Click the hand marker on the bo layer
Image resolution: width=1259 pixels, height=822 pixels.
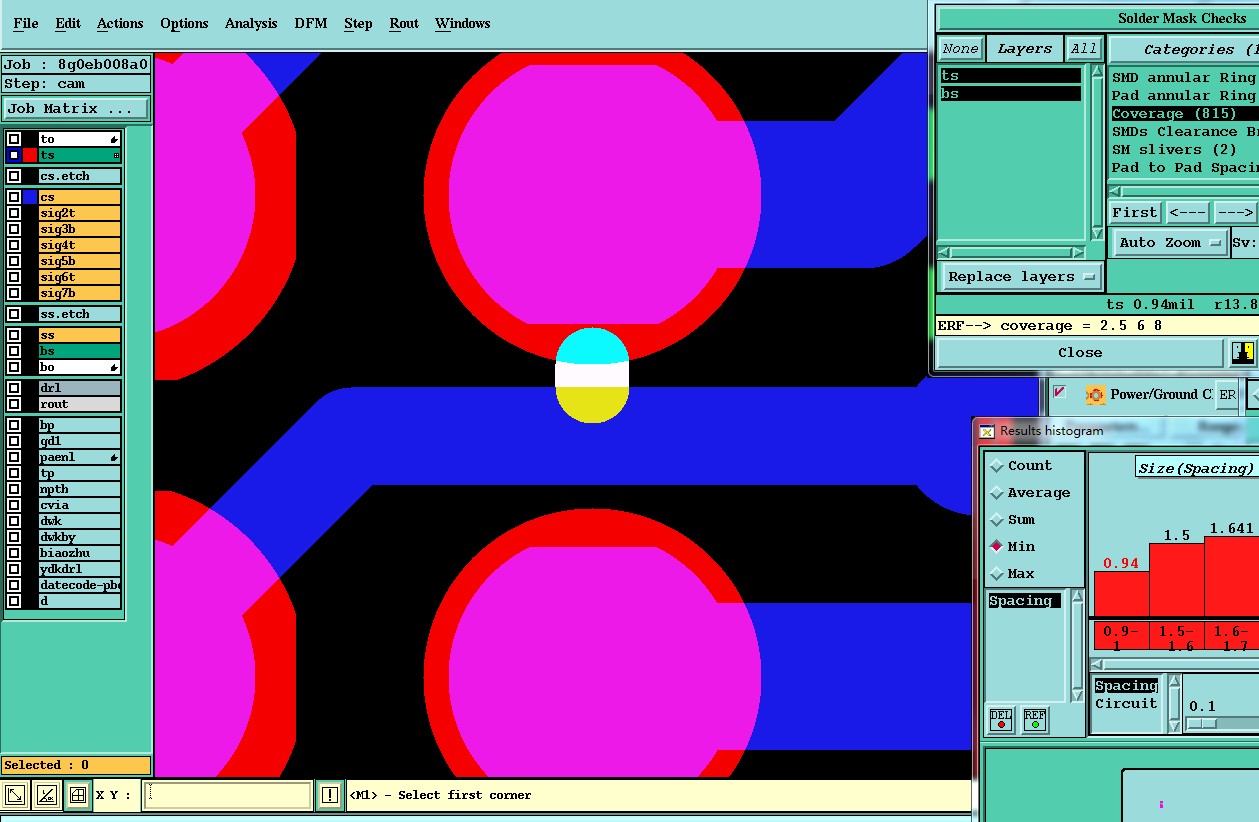[114, 367]
